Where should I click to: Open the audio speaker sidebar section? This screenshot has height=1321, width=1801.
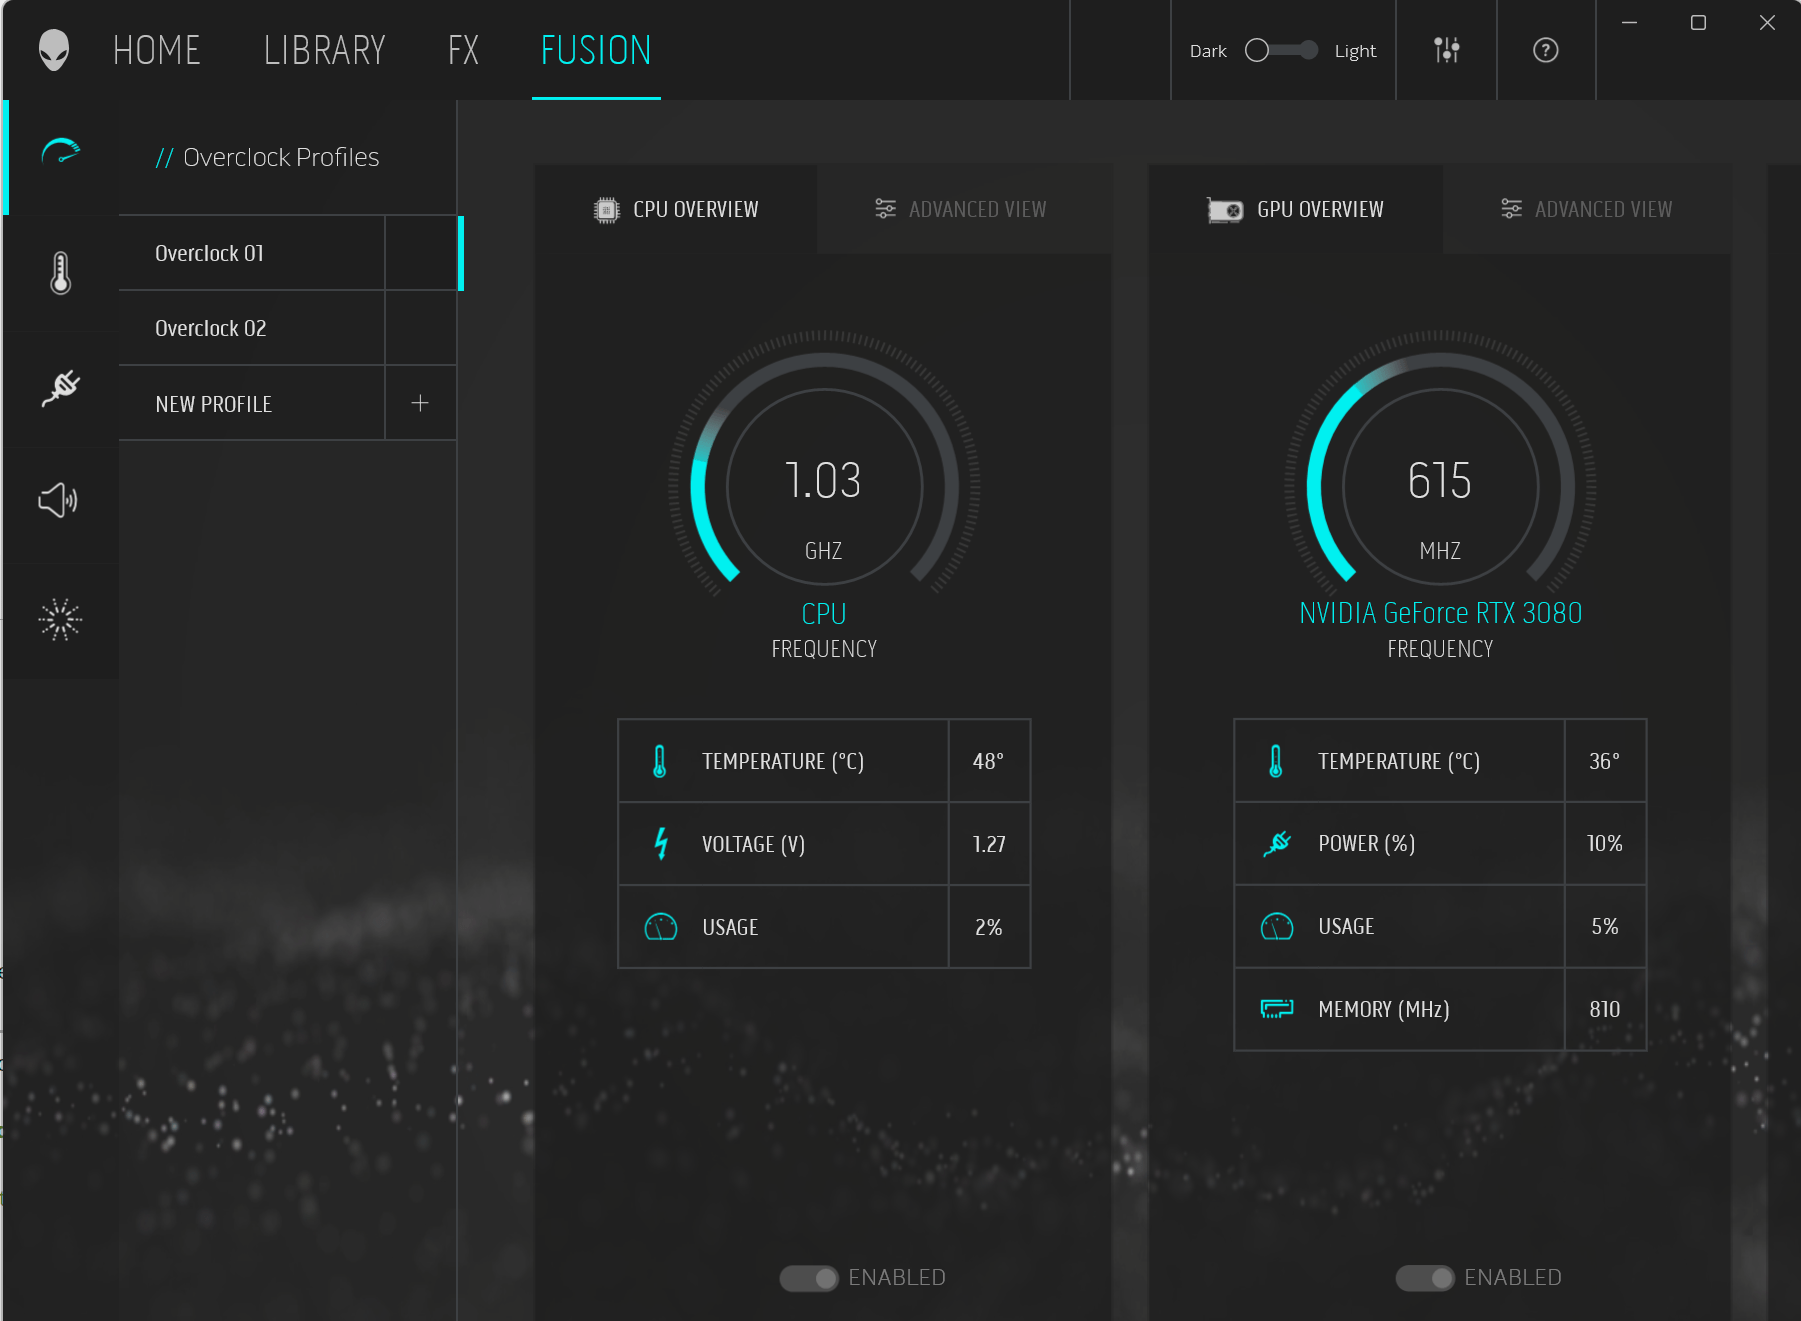(x=59, y=500)
